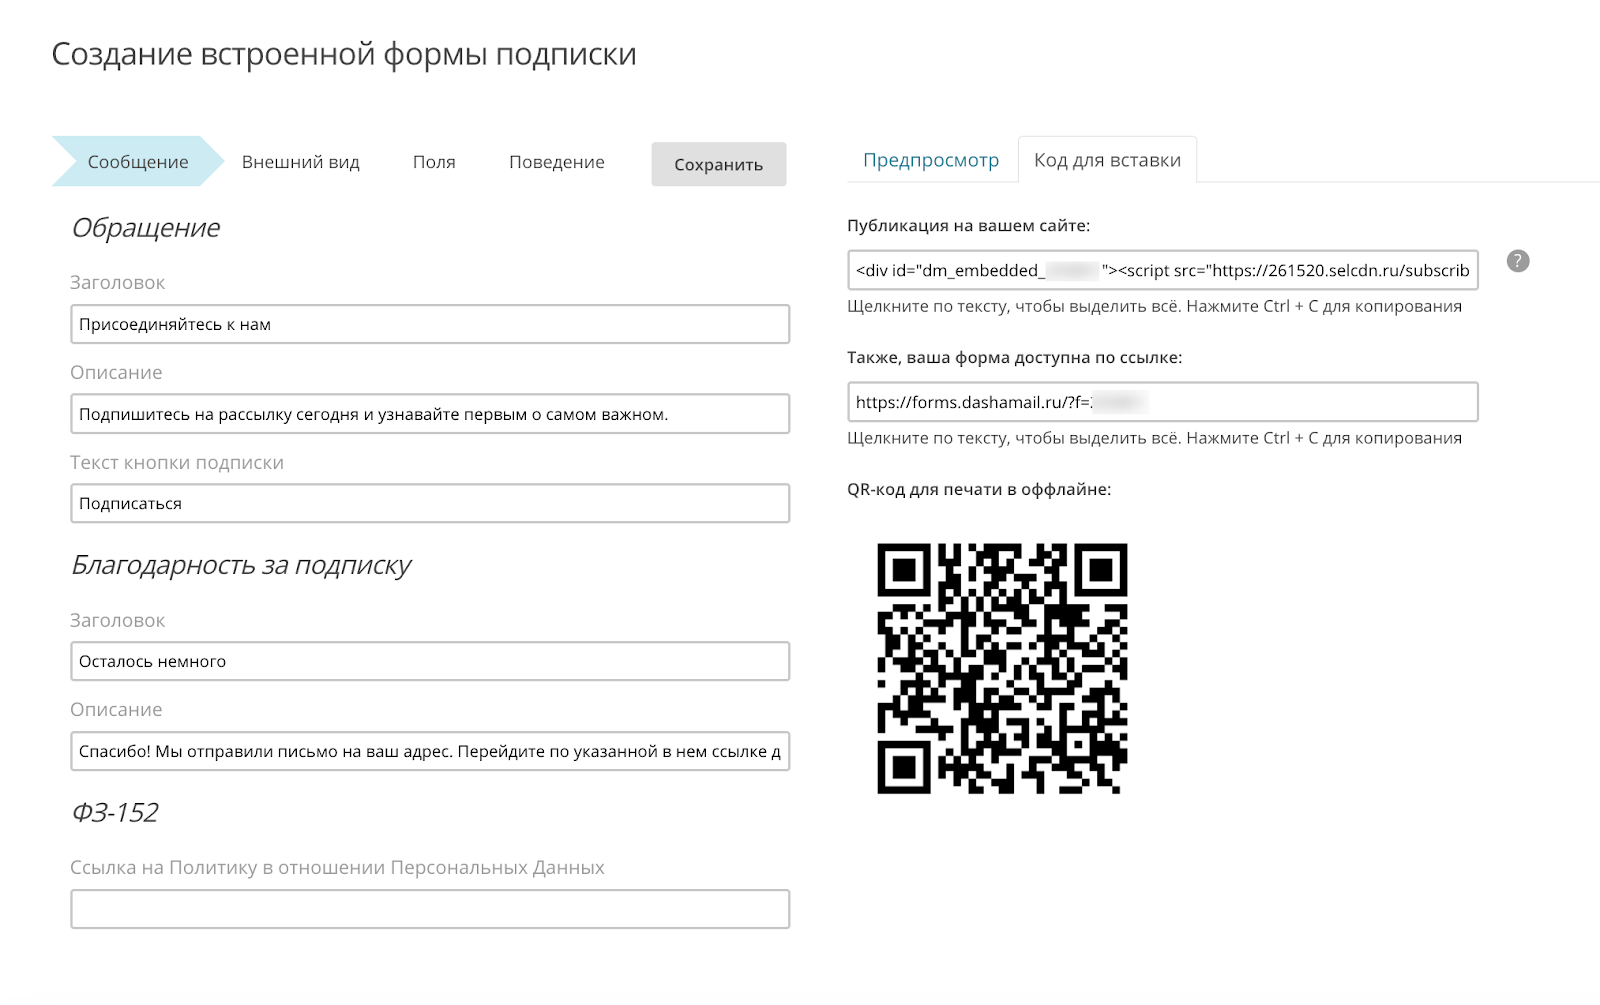1600x1005 pixels.
Task: Click the 'Благодарность за подписку' section heading
Action: tap(241, 566)
